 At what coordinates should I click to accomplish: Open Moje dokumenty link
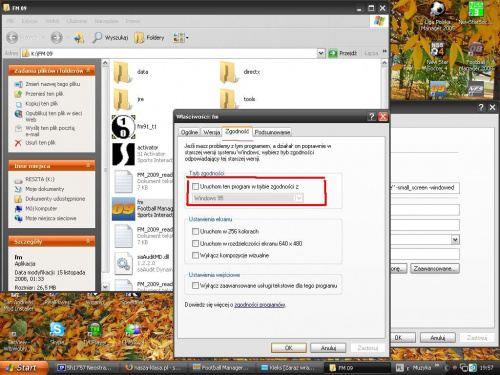coord(45,189)
